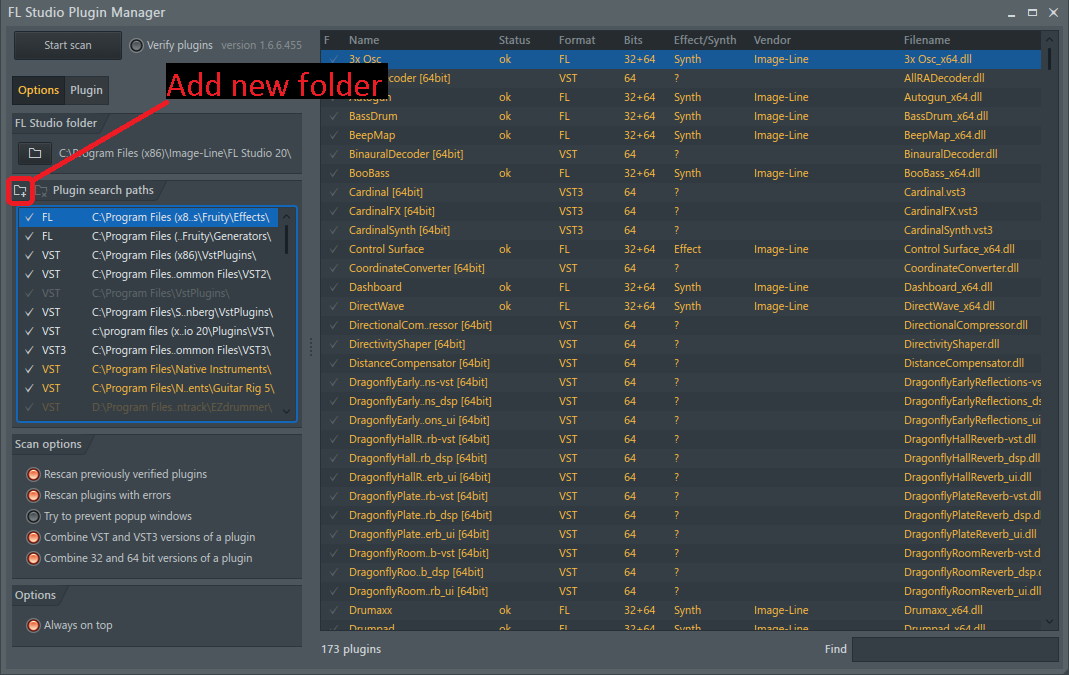Viewport: 1069px width, 675px height.
Task: Click the scroll up arrow in plugin table
Action: pos(1049,40)
